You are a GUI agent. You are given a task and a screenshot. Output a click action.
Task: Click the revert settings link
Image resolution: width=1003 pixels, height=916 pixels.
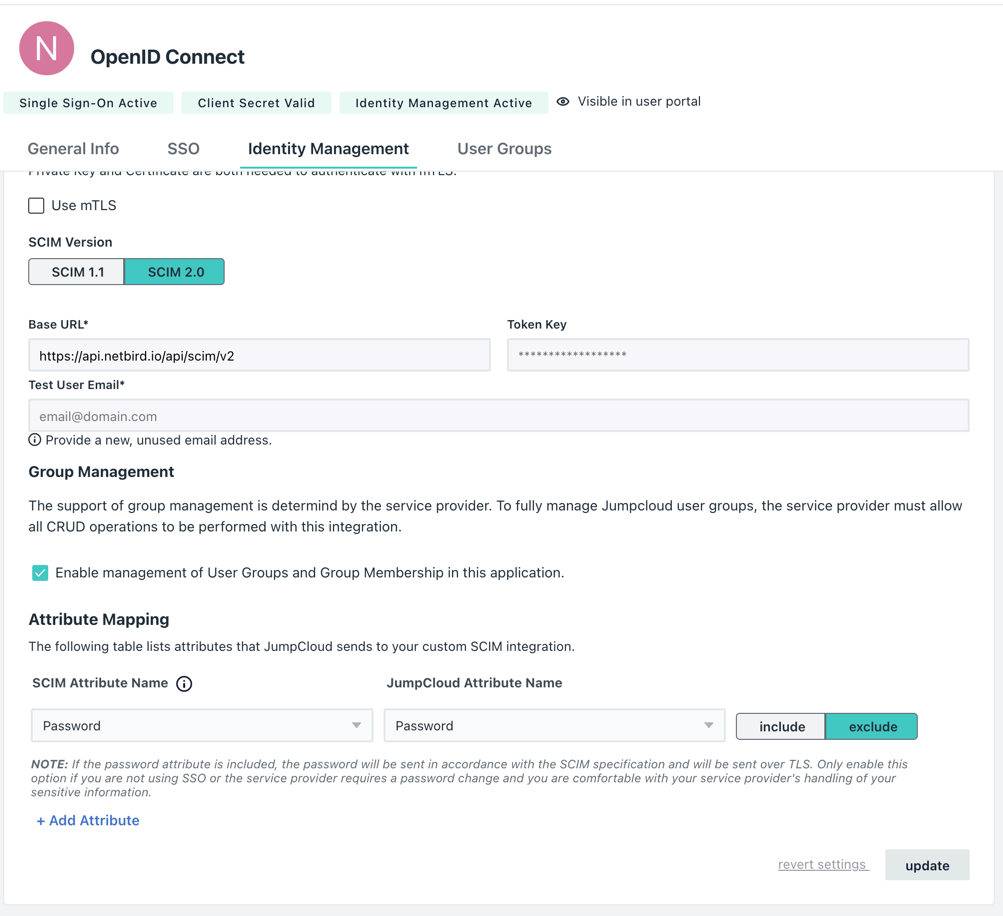[822, 864]
